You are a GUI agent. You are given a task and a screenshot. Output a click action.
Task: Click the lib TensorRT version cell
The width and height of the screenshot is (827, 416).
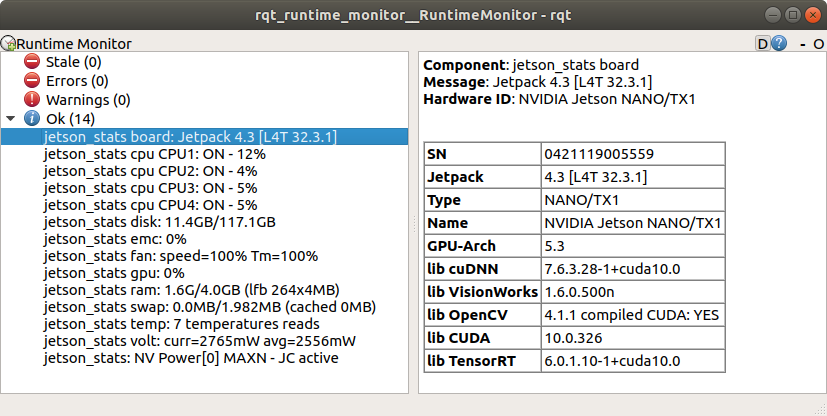point(633,361)
